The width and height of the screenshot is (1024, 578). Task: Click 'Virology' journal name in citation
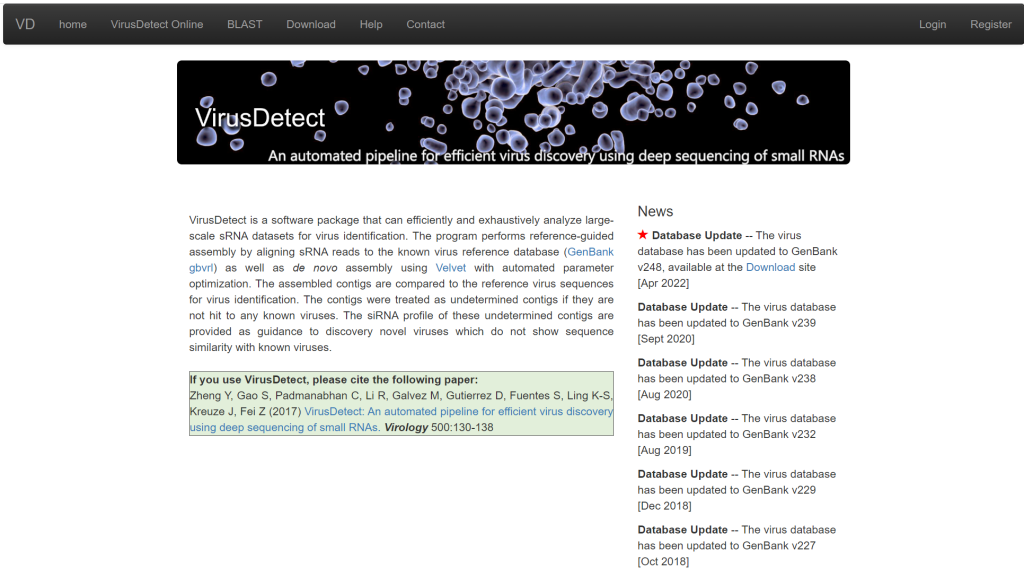point(406,427)
